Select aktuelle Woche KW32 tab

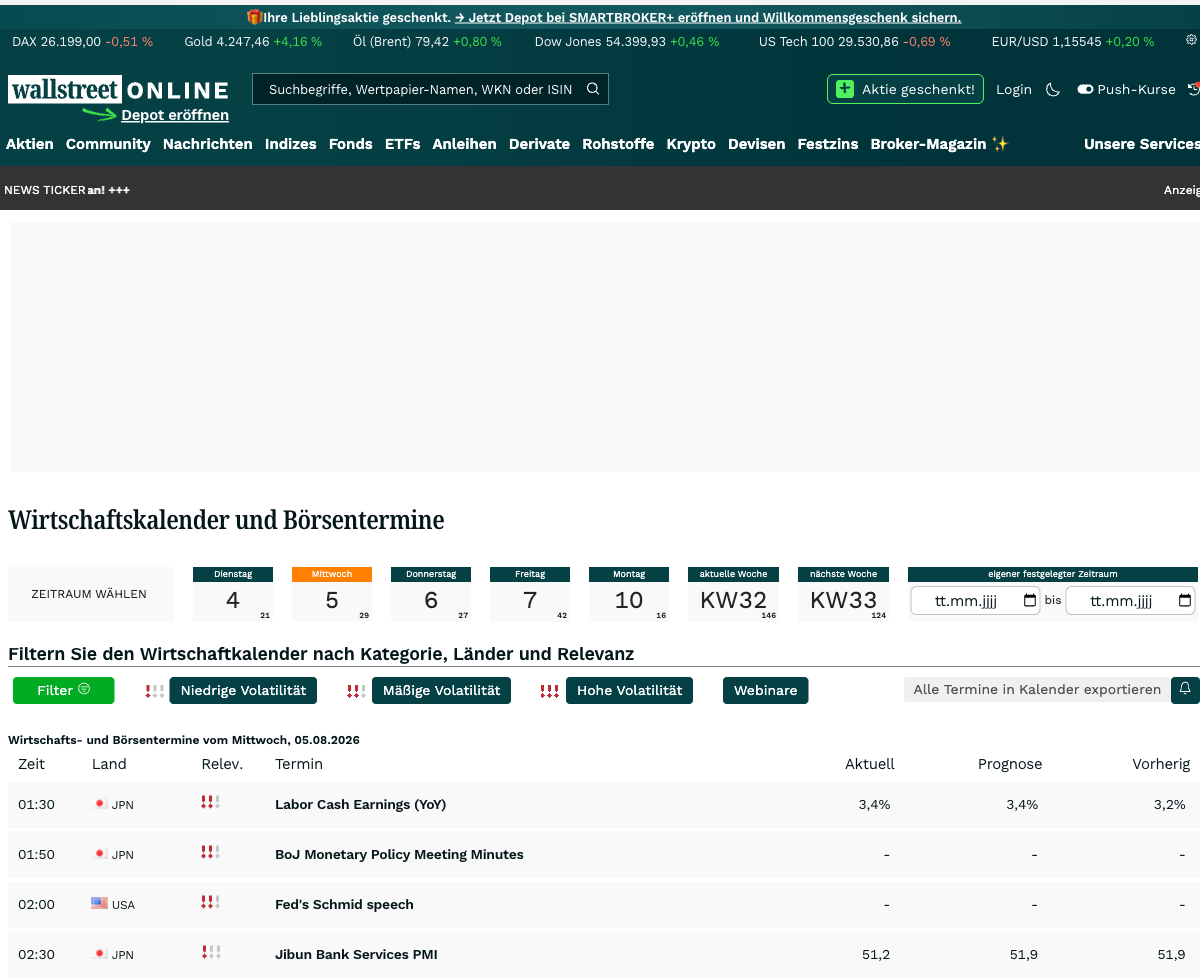733,594
